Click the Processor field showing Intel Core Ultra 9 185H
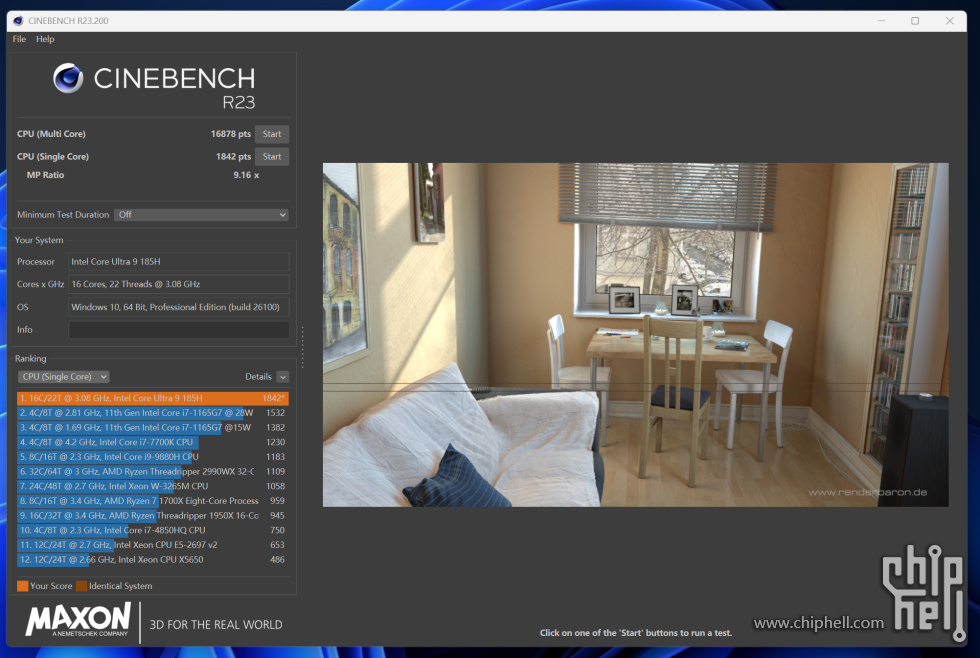 click(179, 262)
